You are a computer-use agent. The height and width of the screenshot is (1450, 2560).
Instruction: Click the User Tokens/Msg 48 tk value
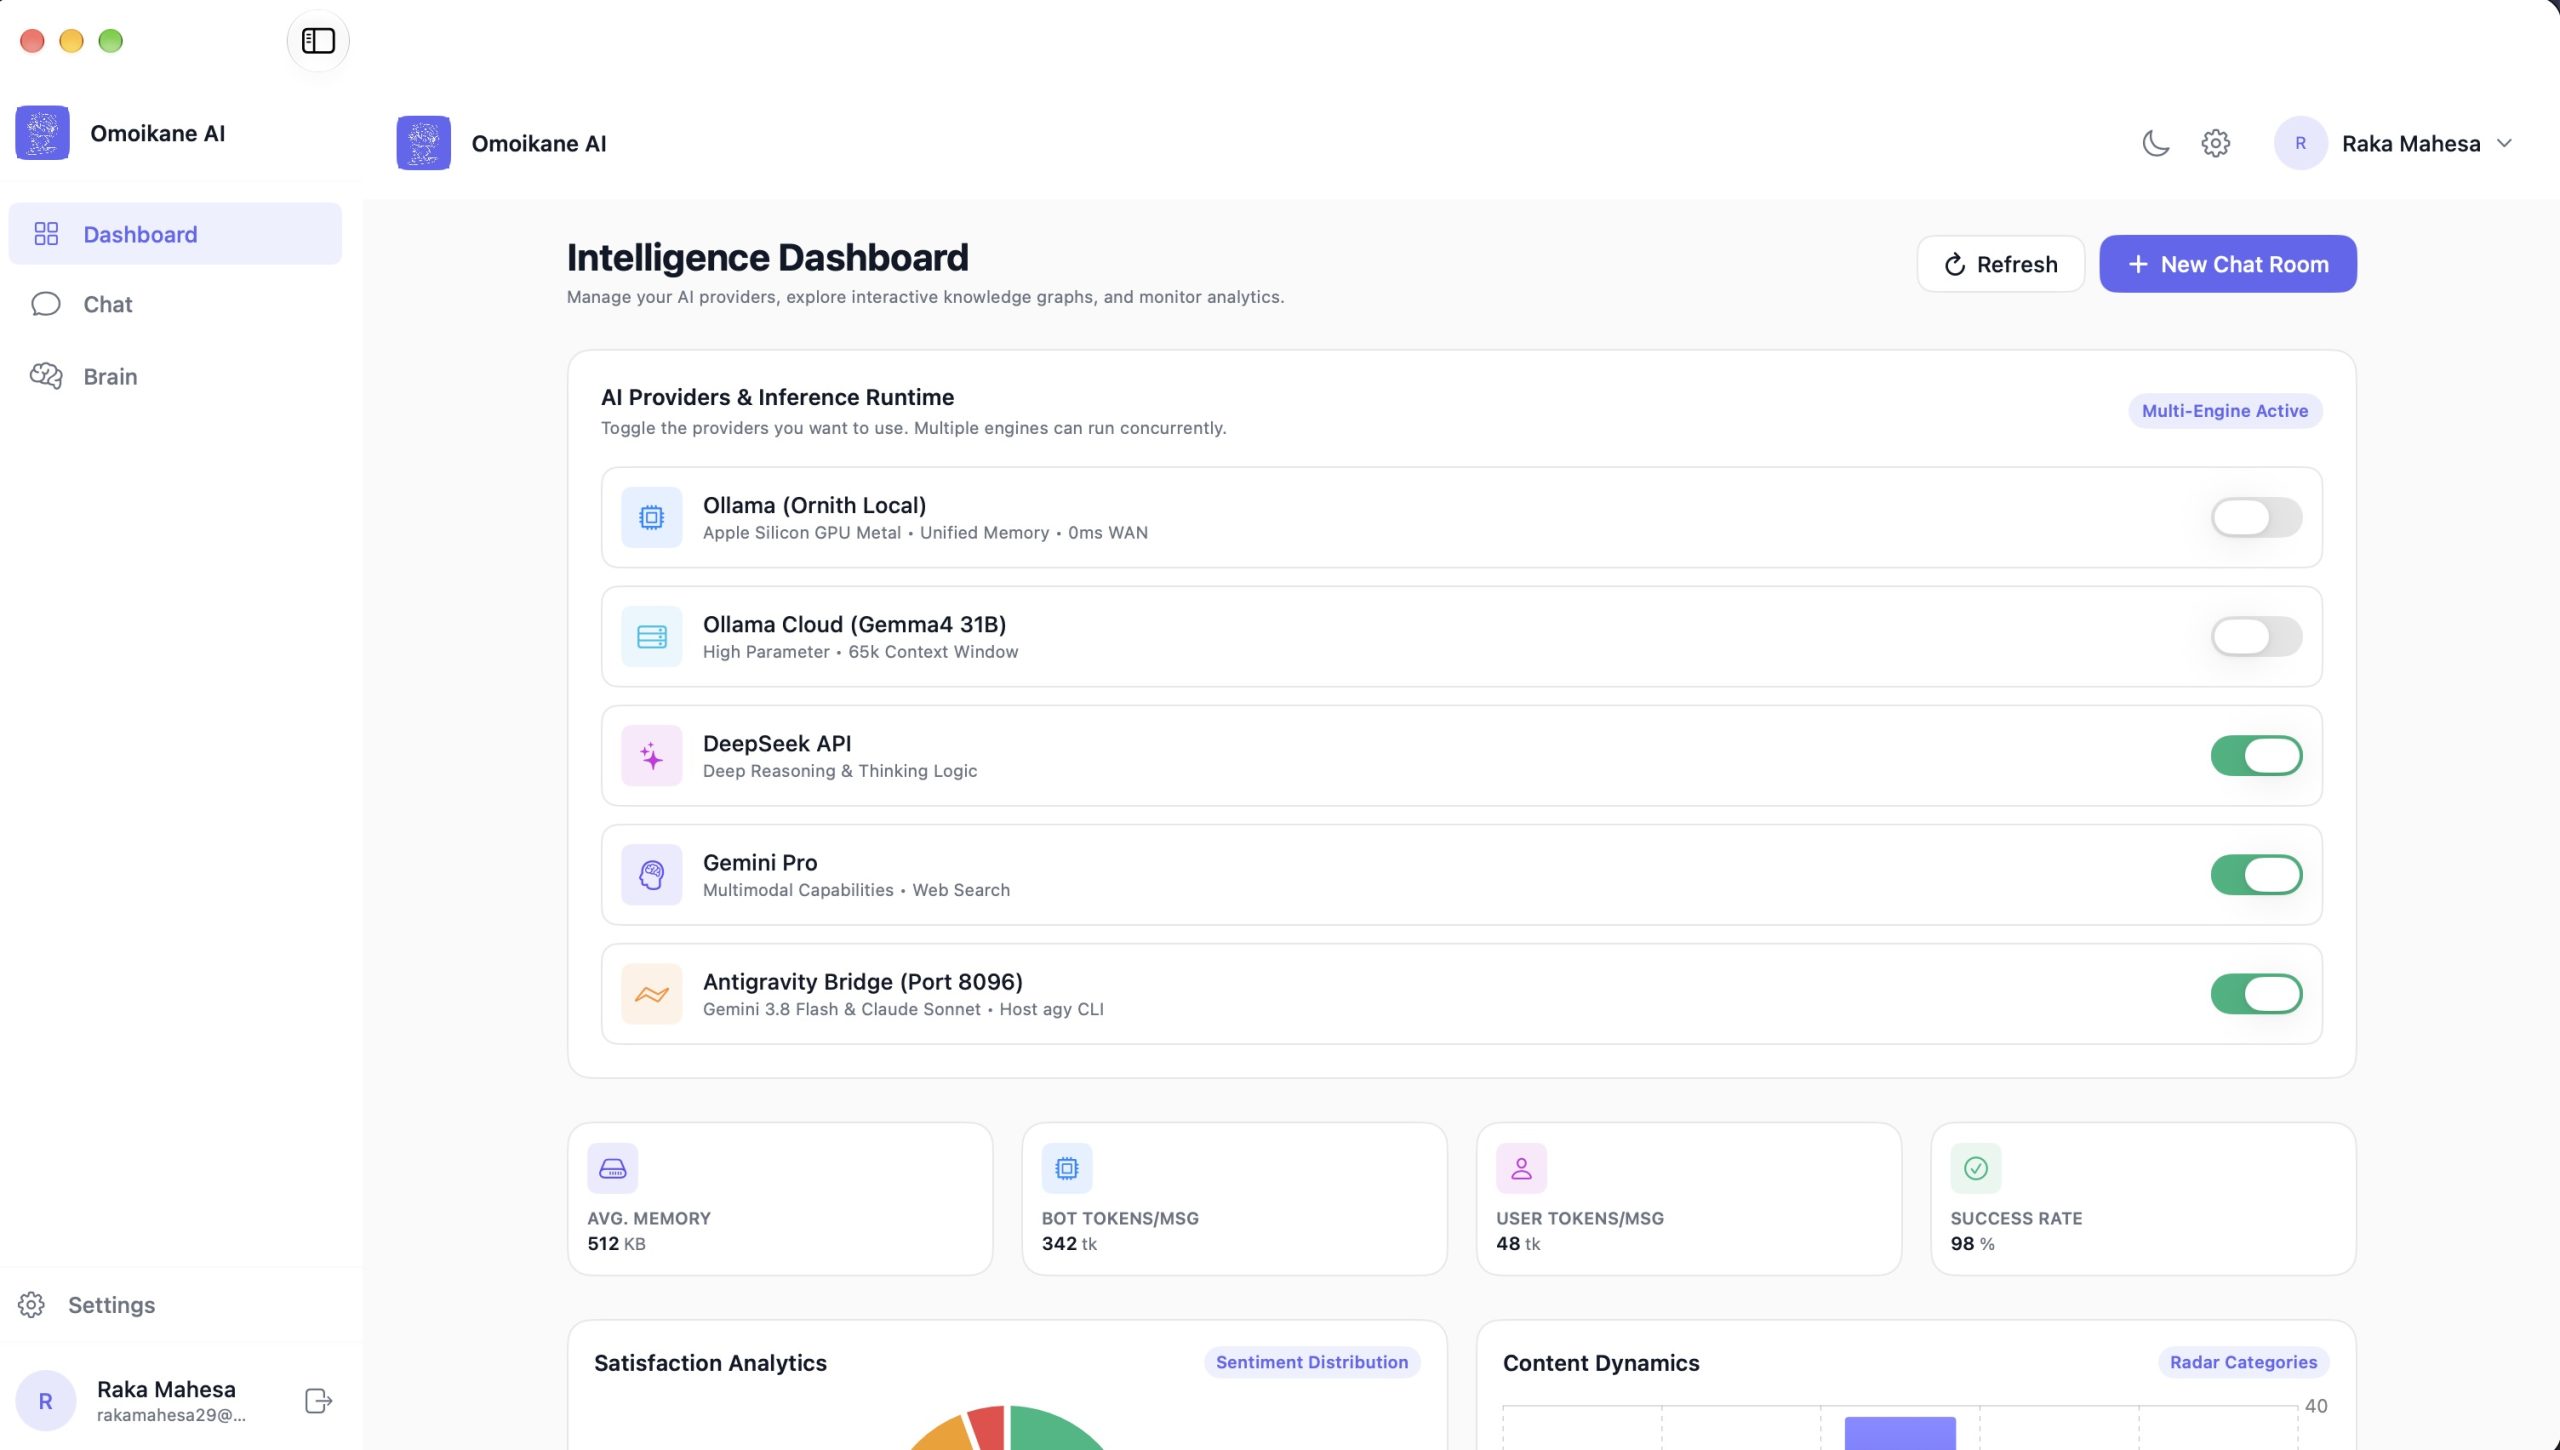(x=1518, y=1244)
